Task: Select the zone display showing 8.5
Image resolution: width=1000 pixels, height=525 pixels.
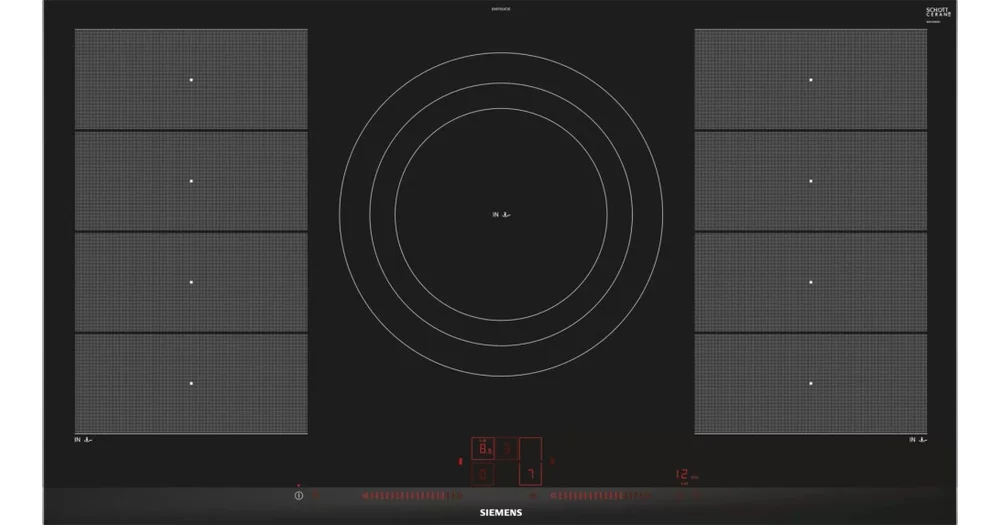Action: click(x=482, y=446)
